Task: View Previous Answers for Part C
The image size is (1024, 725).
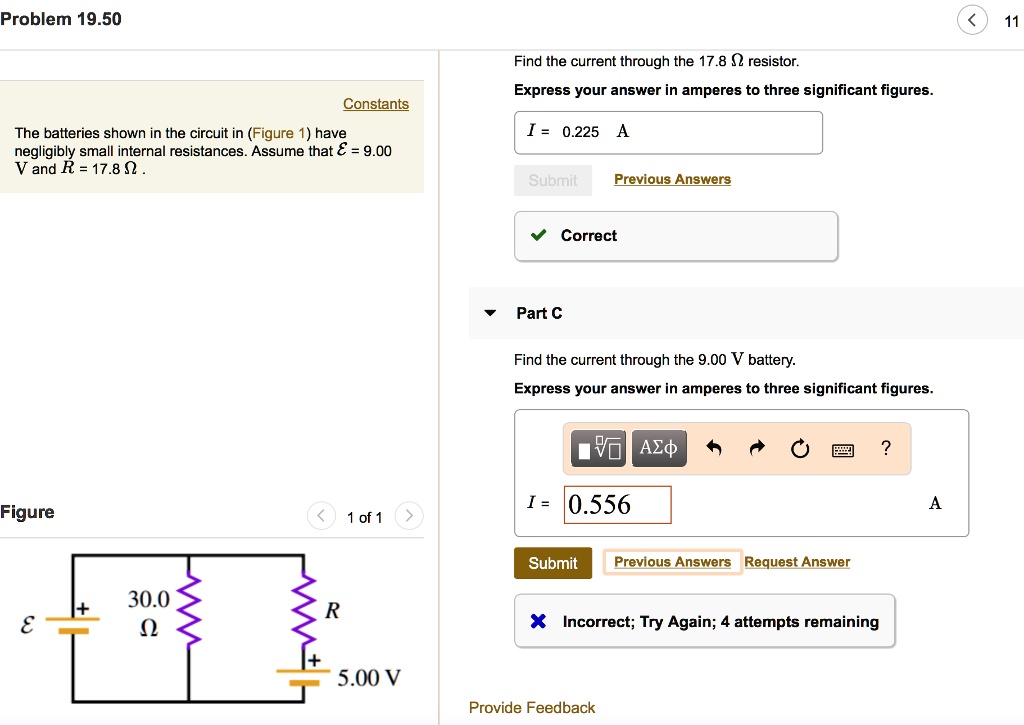Action: 672,561
